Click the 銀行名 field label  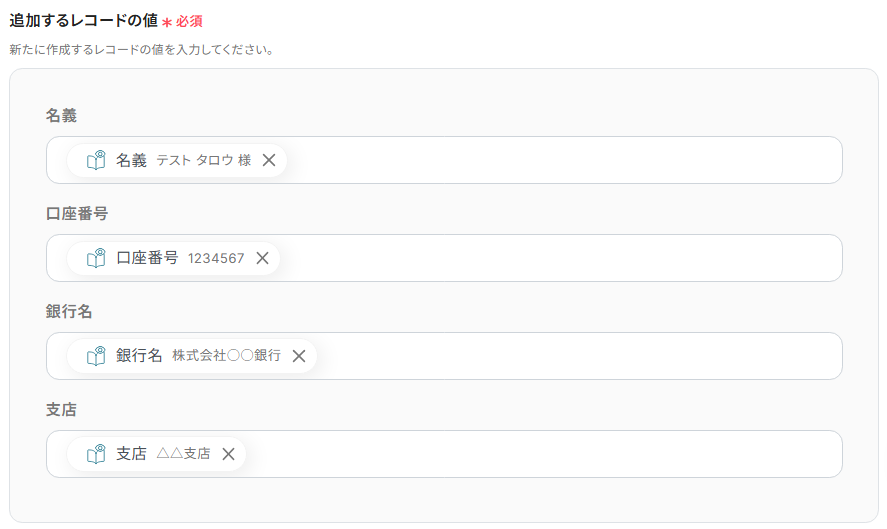pos(69,311)
